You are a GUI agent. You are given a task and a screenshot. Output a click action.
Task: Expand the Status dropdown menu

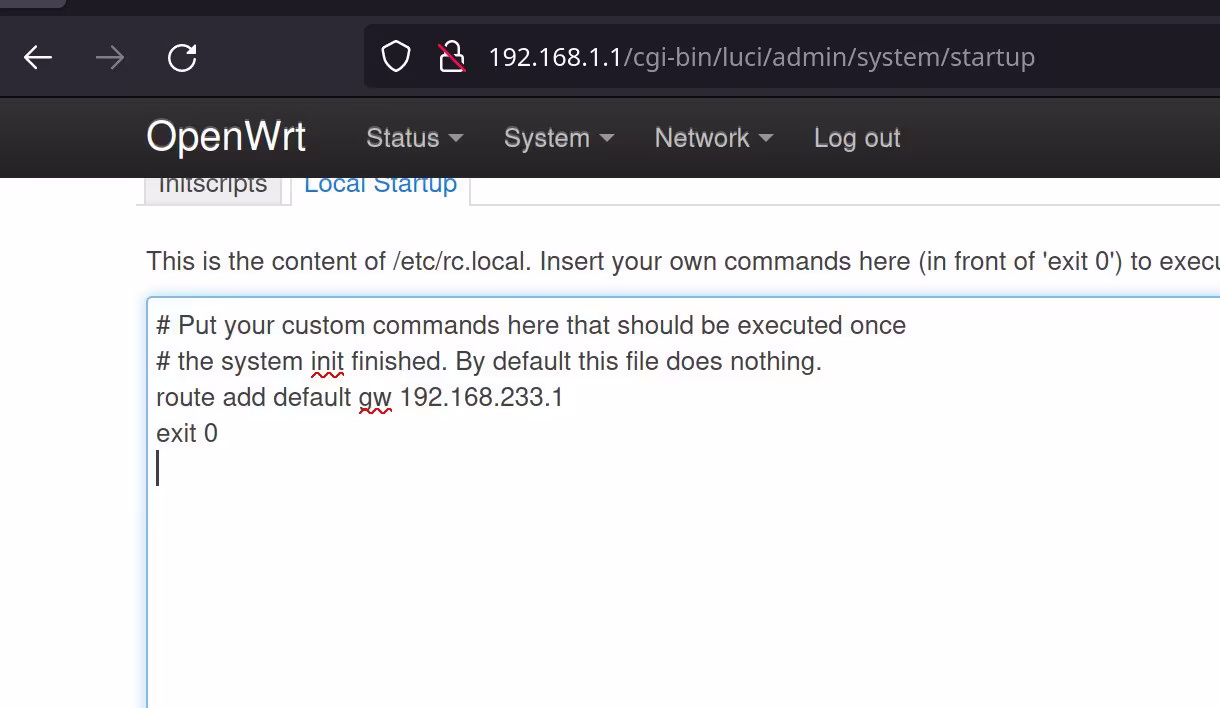414,138
